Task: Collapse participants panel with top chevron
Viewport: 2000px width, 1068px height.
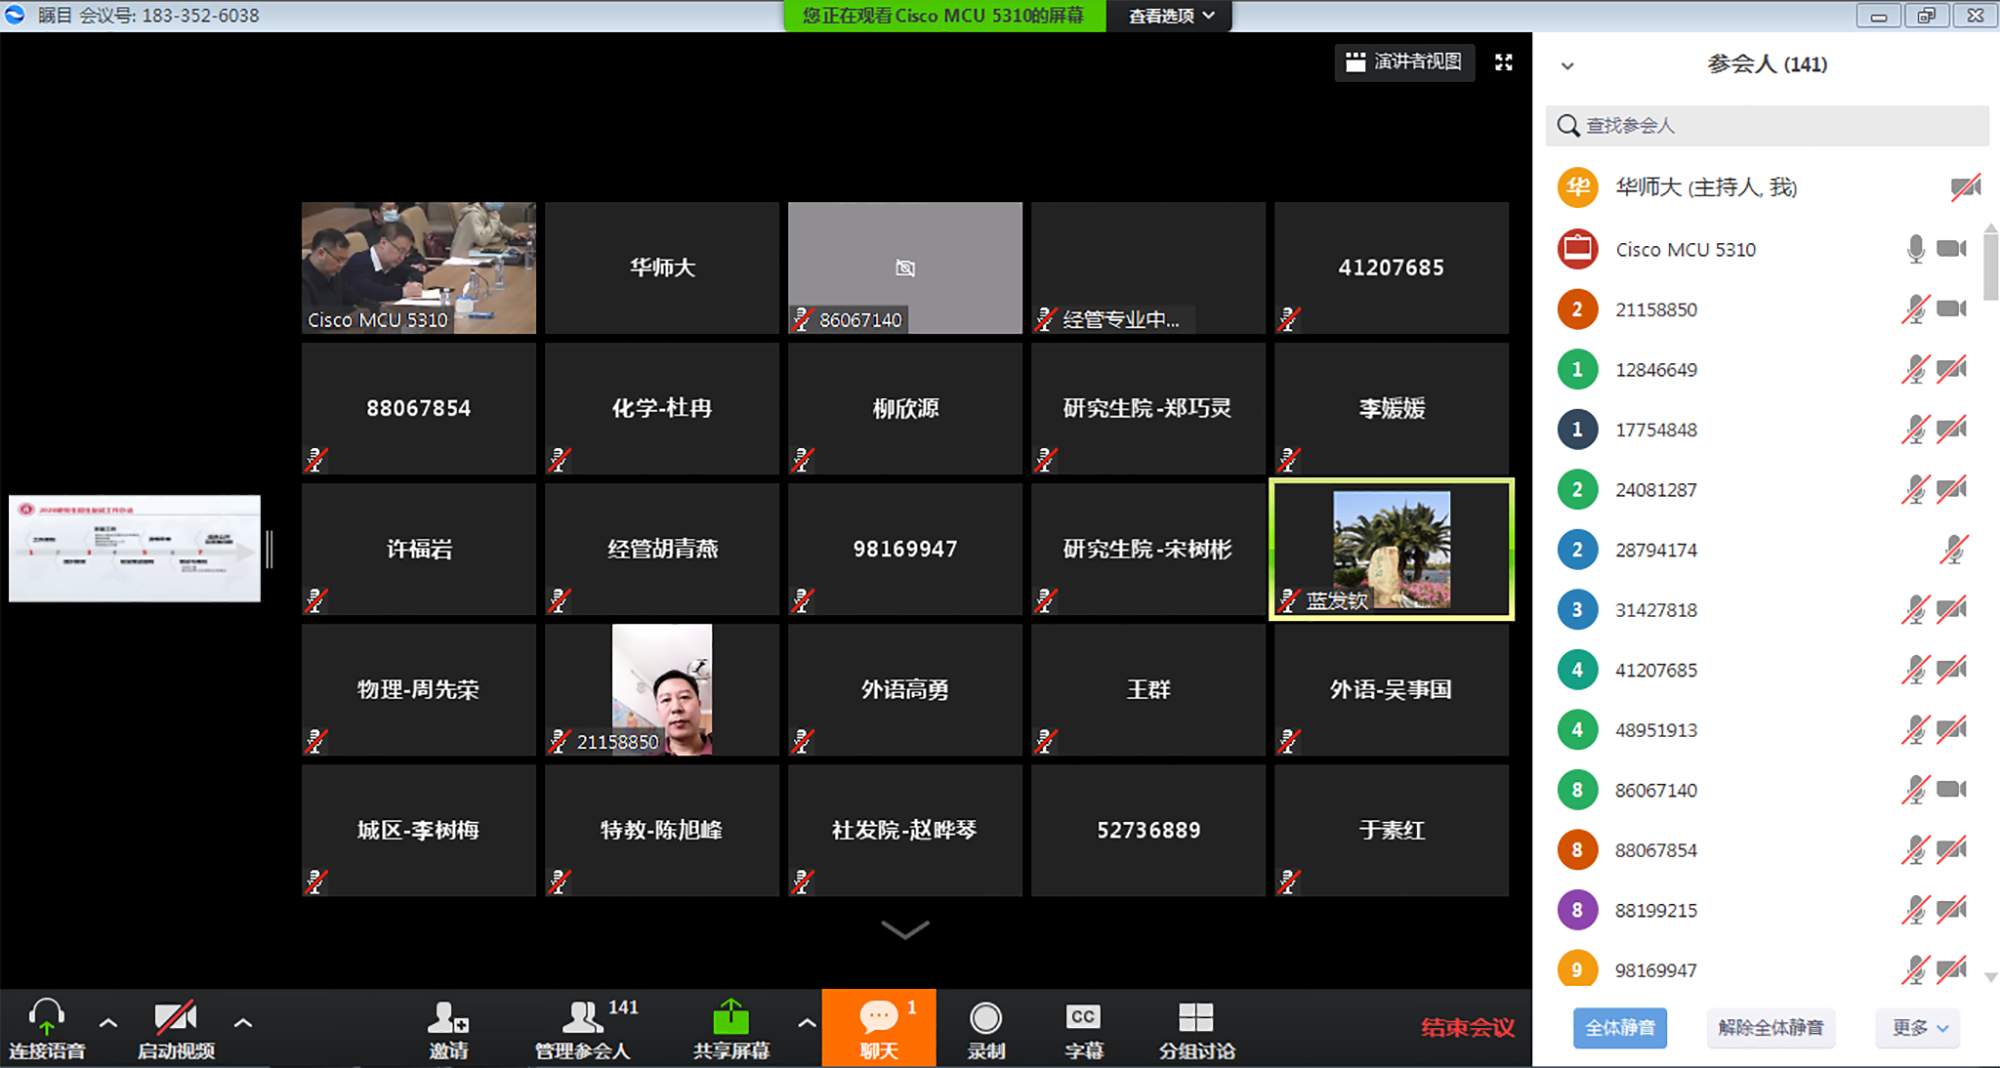Action: (x=1567, y=66)
